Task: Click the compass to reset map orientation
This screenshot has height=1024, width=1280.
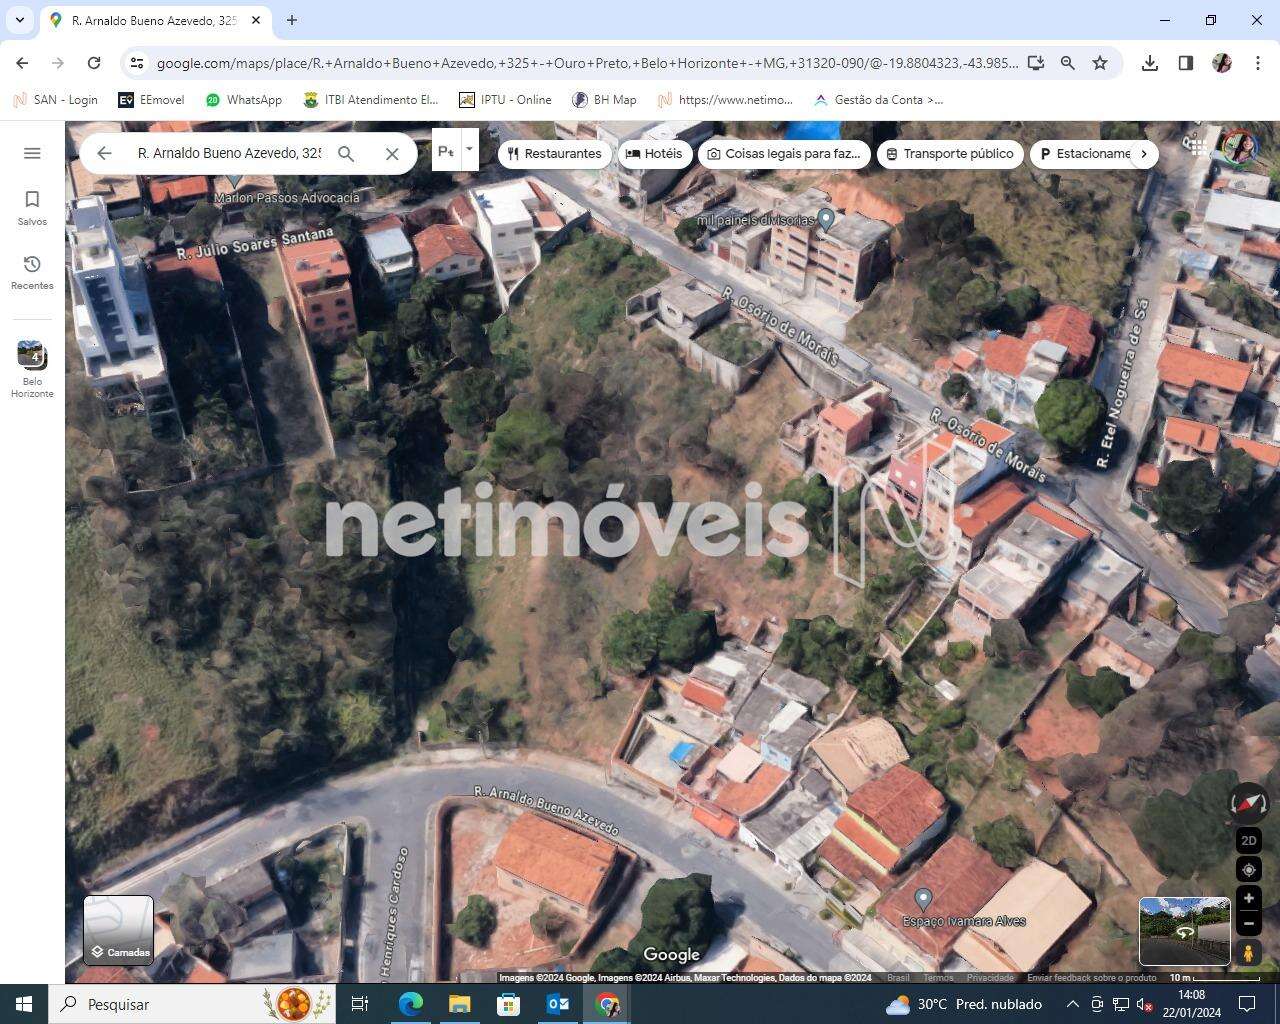Action: point(1248,803)
